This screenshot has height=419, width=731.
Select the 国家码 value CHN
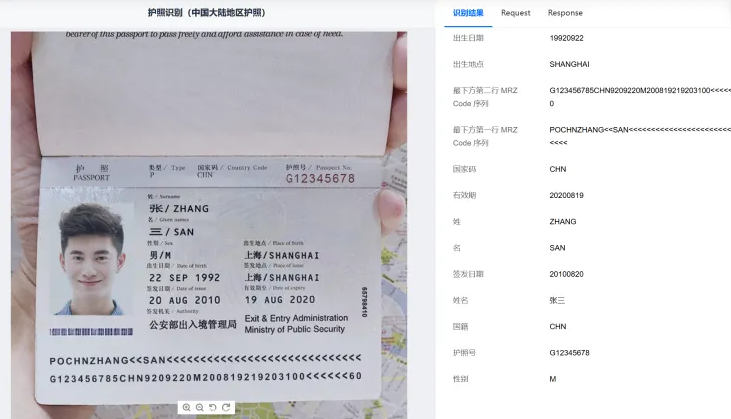pyautogui.click(x=558, y=169)
